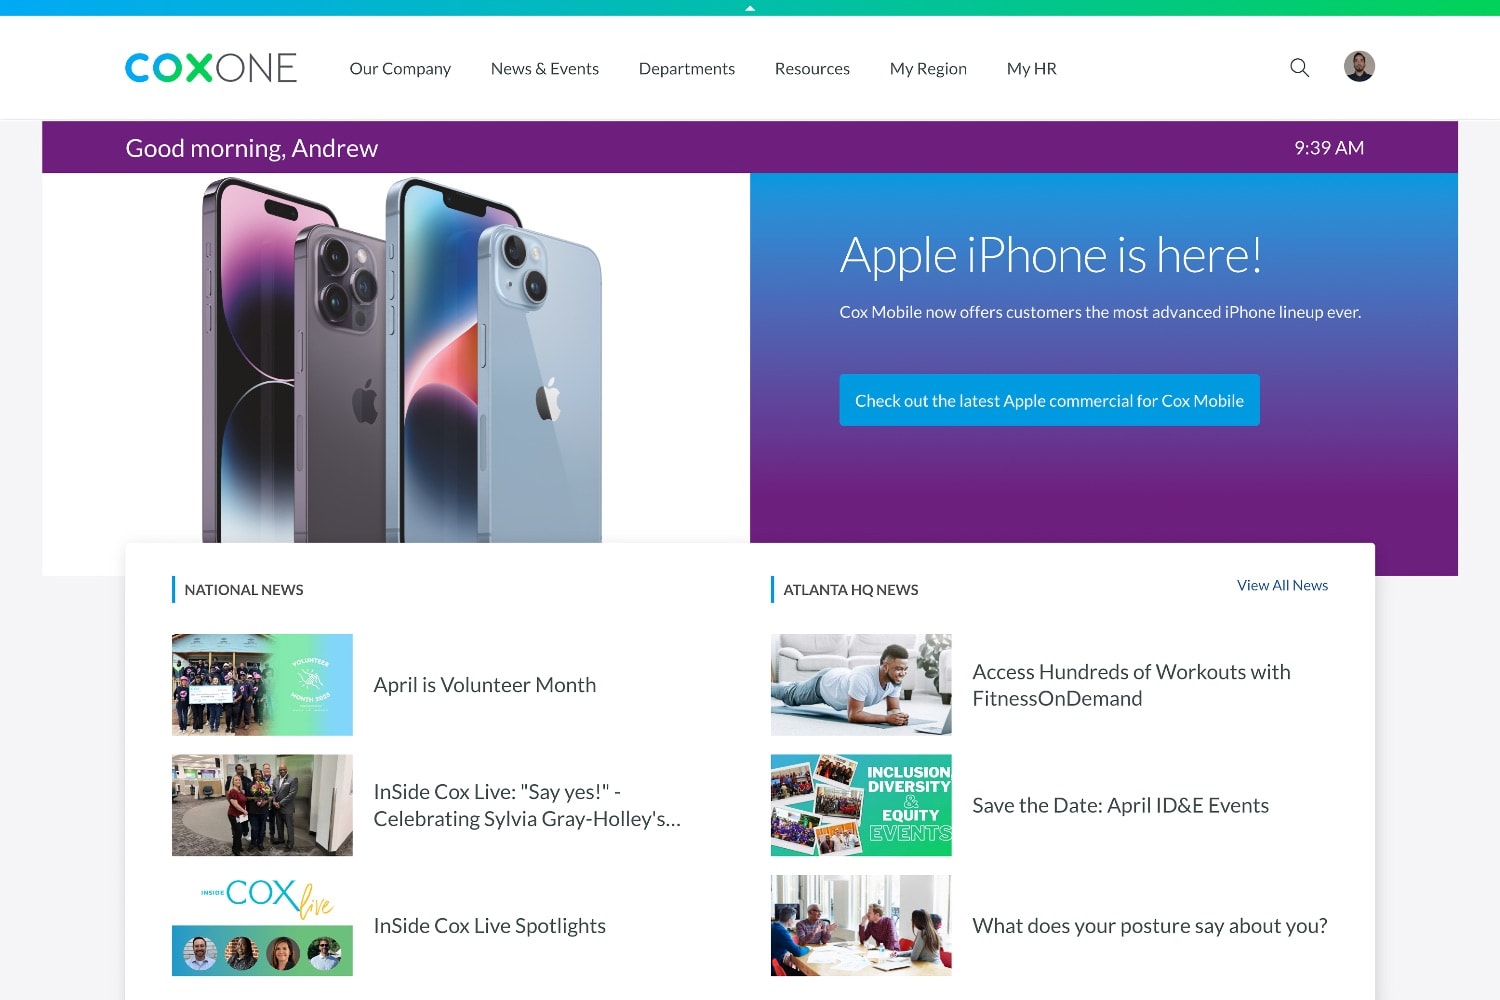The image size is (1500, 1000).
Task: Open the News & Events menu
Action: pos(545,69)
